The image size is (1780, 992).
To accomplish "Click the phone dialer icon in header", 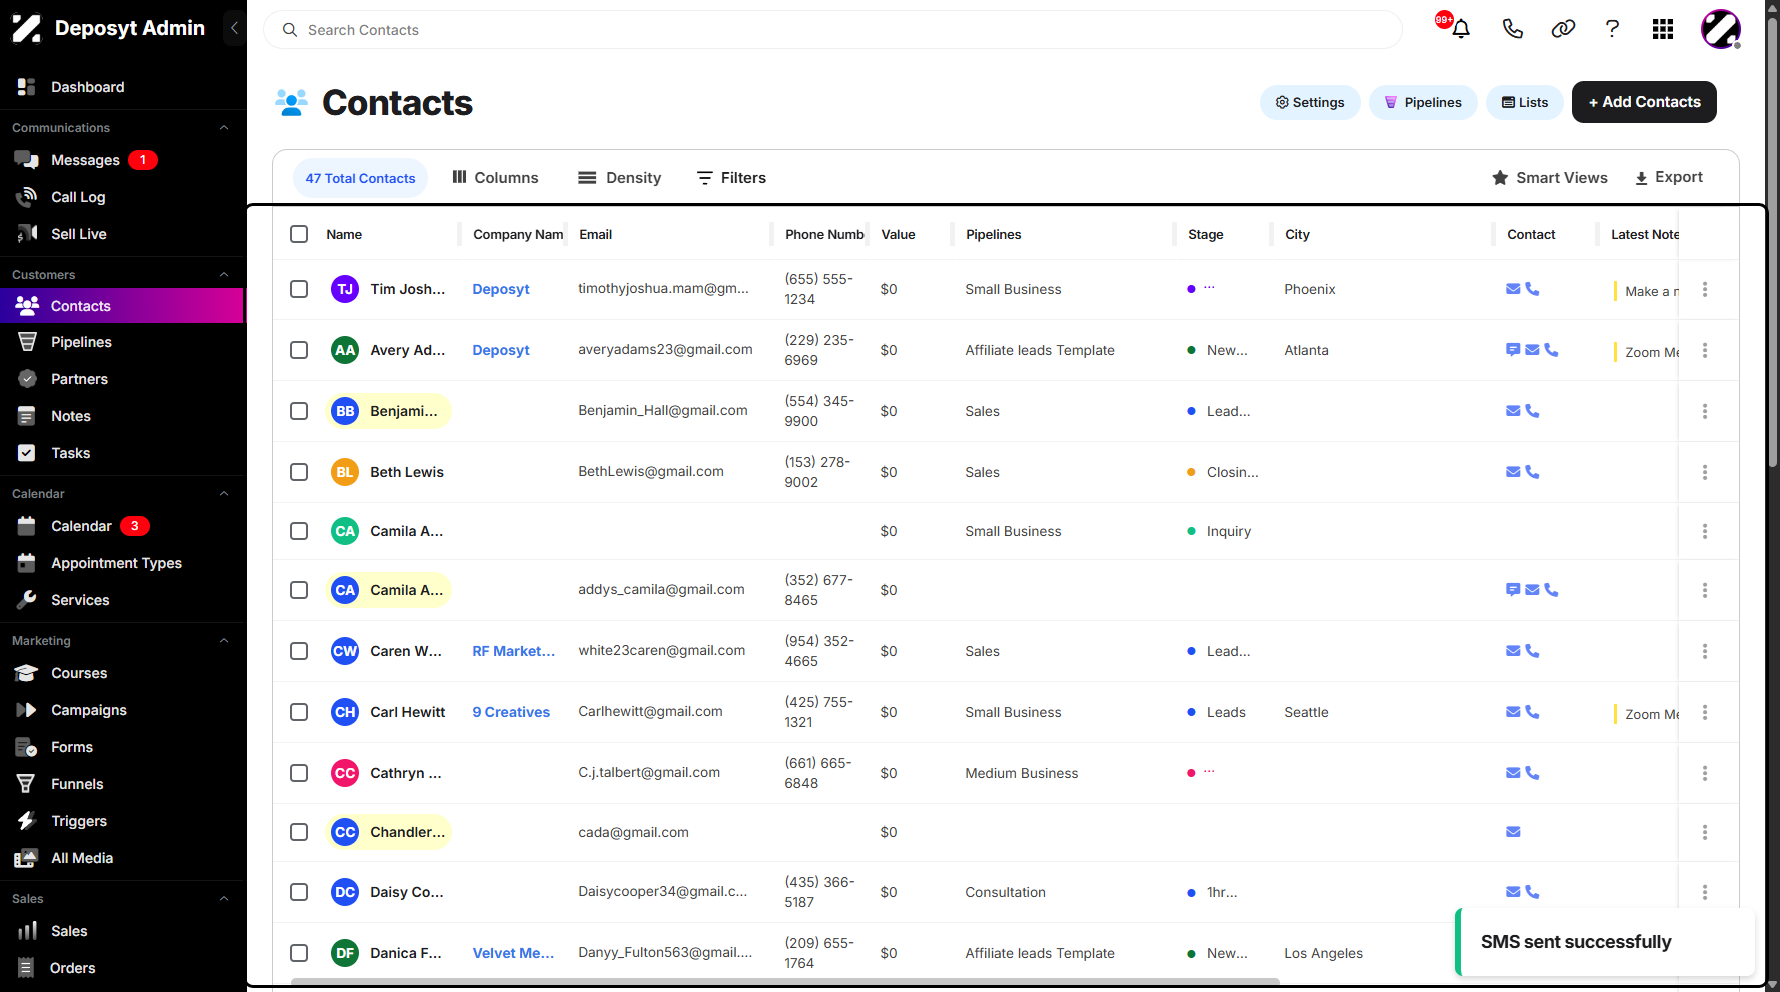I will pos(1512,29).
